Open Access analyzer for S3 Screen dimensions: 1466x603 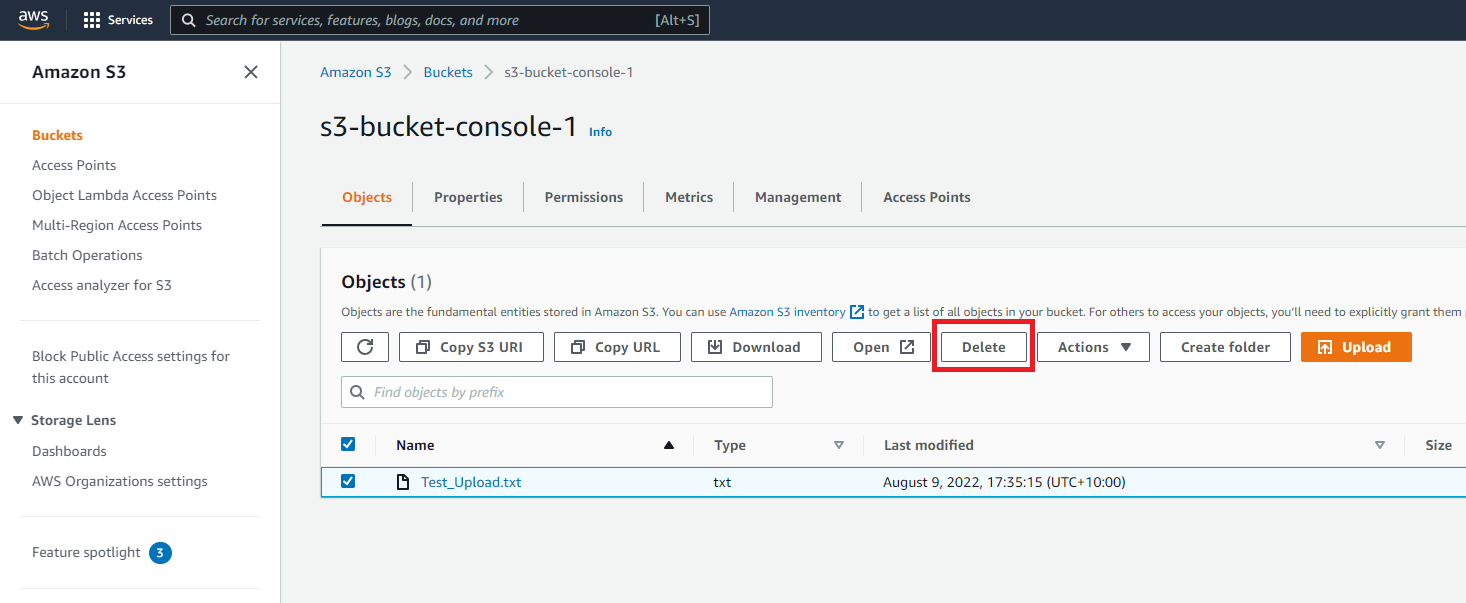pos(102,285)
